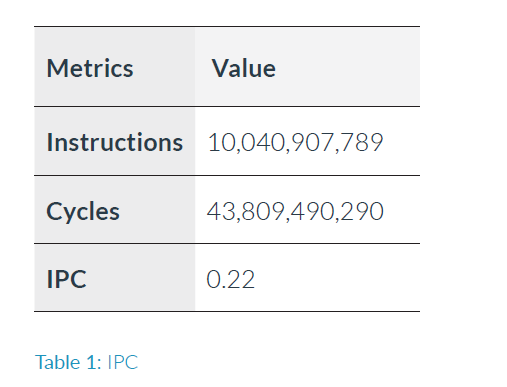Click blank space right of the instructions count

point(402,142)
